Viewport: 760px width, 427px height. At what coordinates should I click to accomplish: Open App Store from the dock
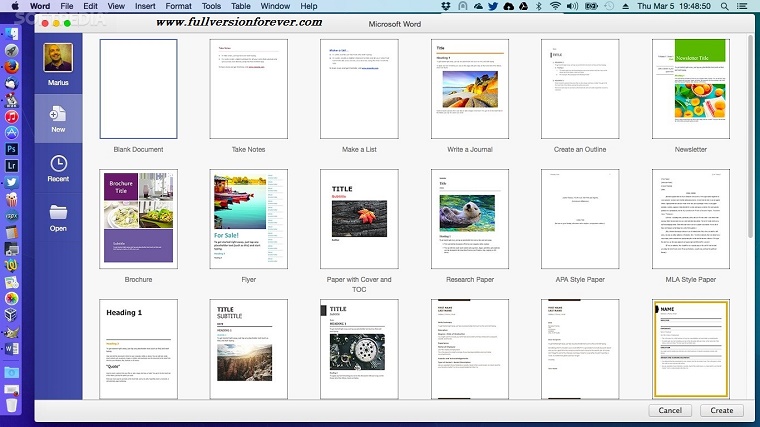coord(12,133)
